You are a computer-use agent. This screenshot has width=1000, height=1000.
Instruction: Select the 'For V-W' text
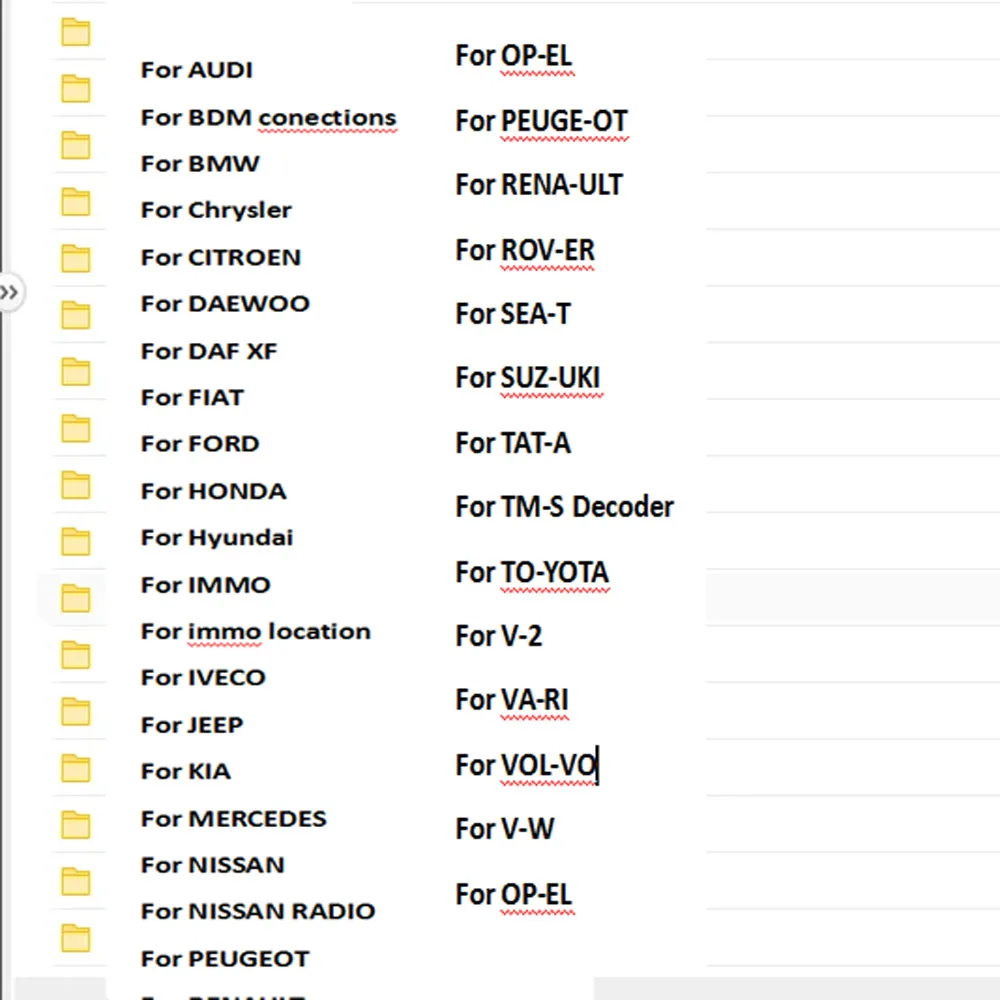click(505, 829)
